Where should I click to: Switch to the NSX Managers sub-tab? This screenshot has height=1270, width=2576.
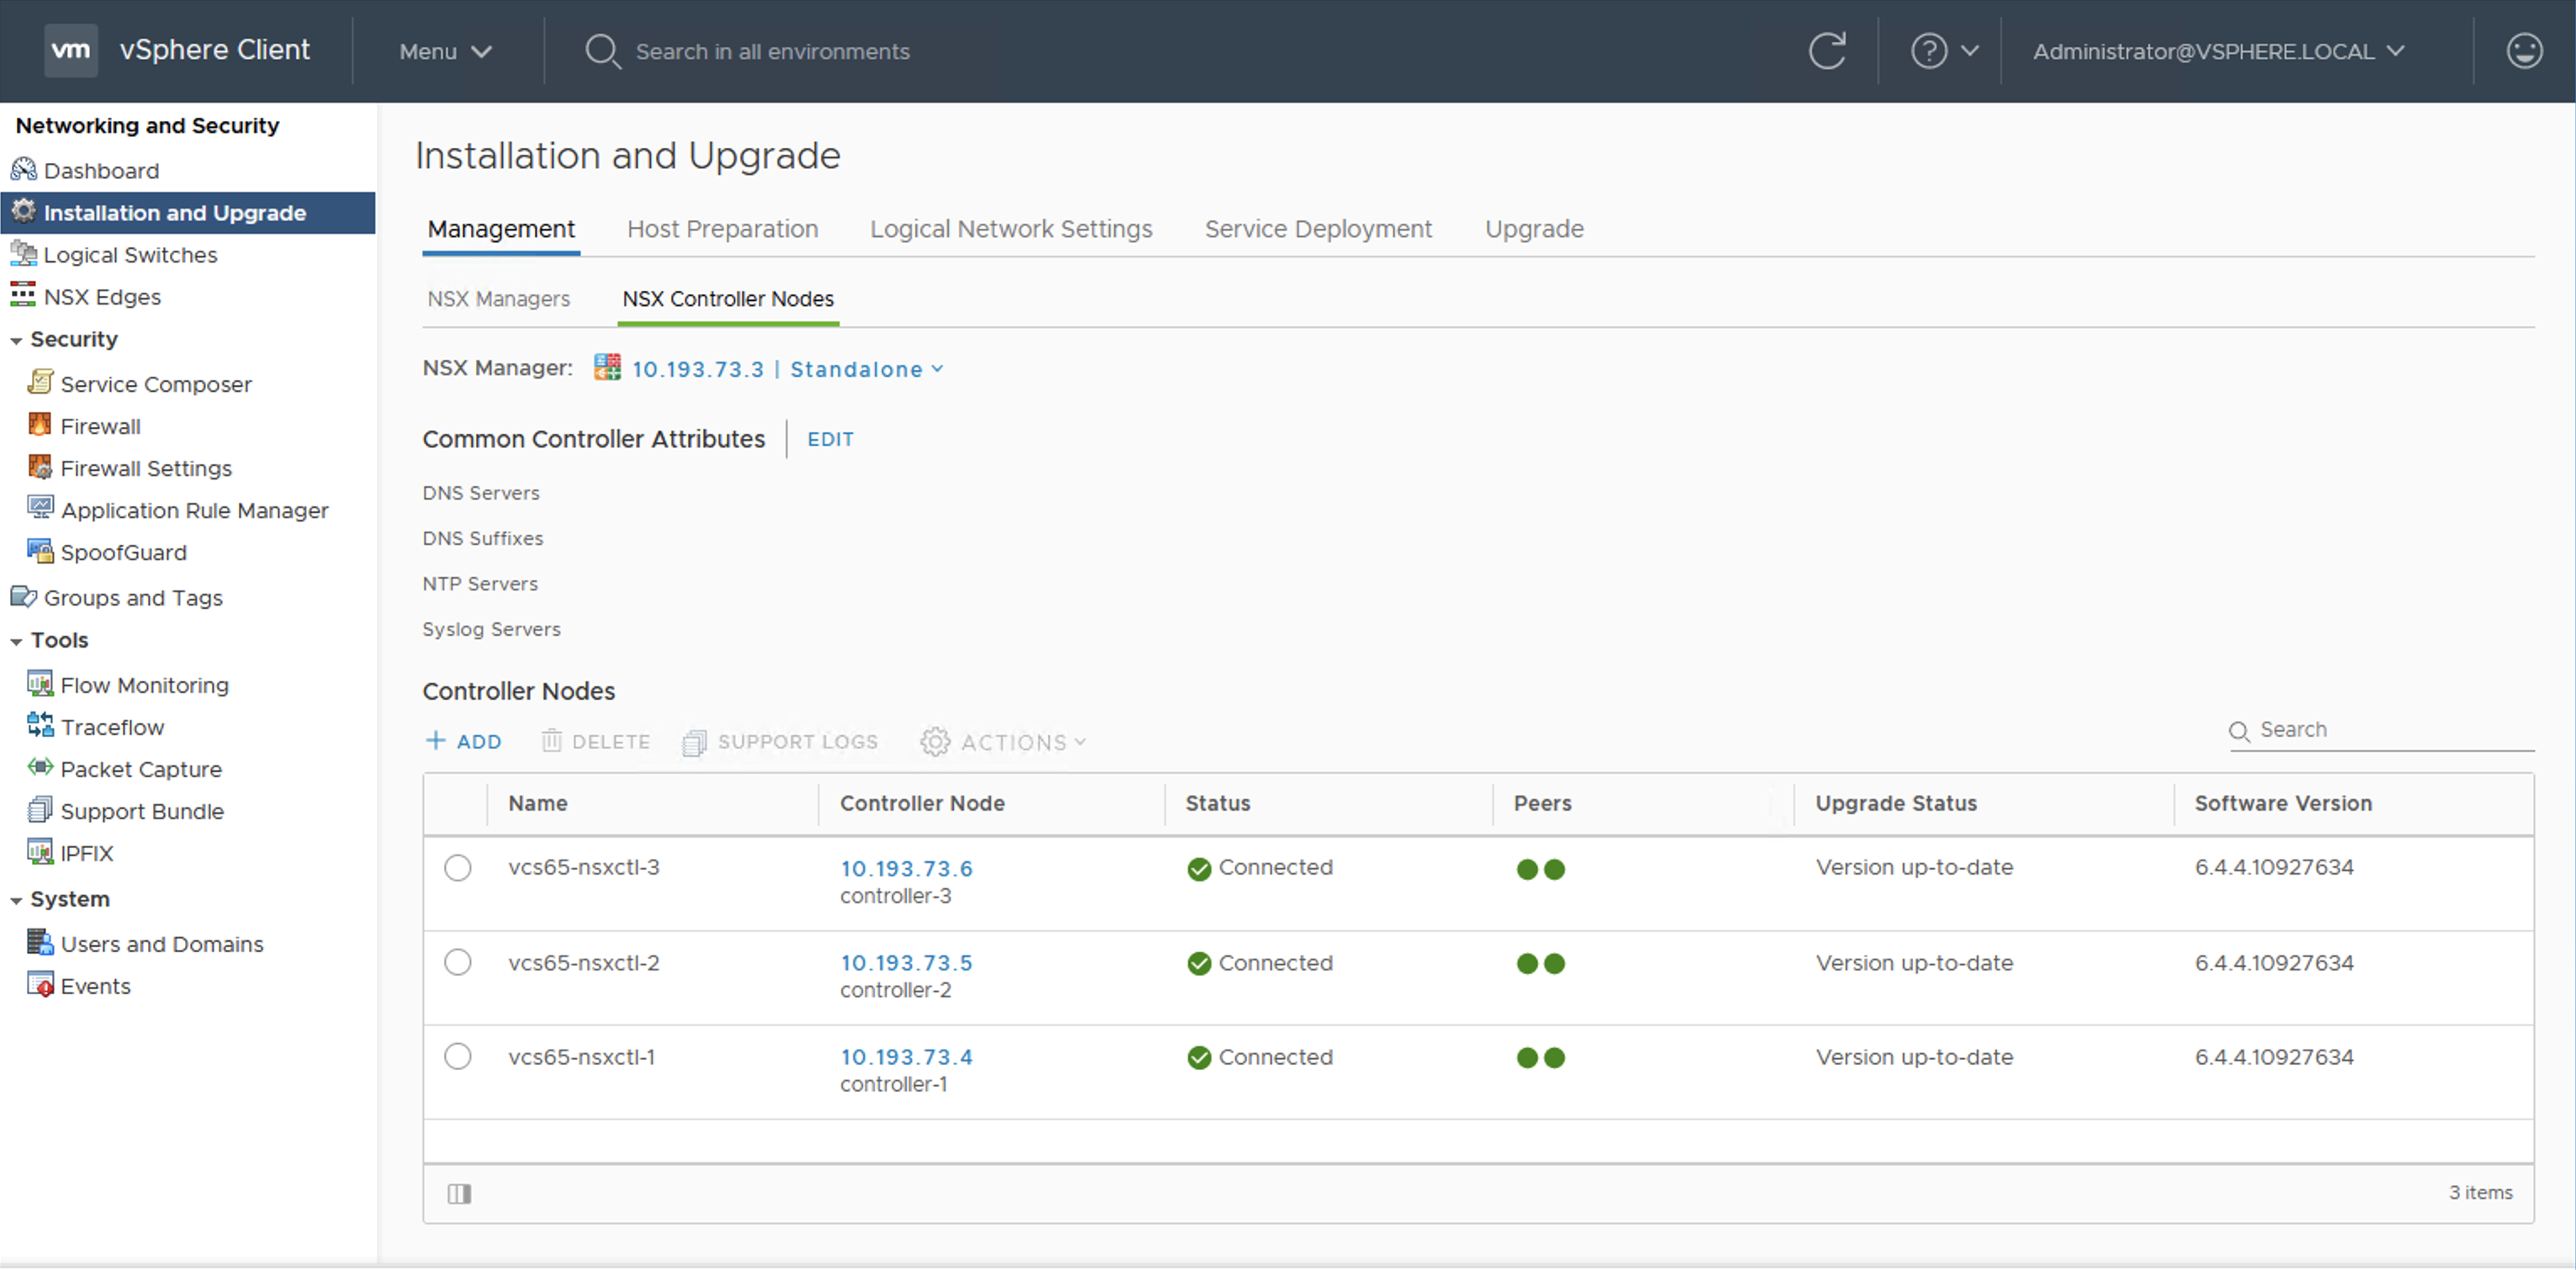pyautogui.click(x=498, y=299)
